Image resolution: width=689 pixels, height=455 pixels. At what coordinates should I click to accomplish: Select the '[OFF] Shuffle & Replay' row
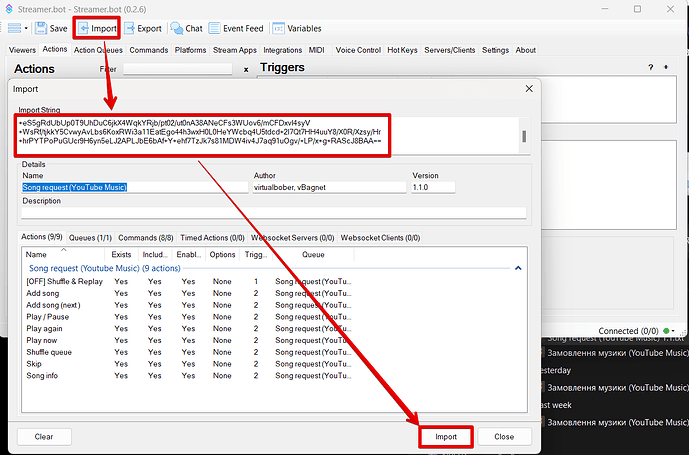[x=189, y=281]
